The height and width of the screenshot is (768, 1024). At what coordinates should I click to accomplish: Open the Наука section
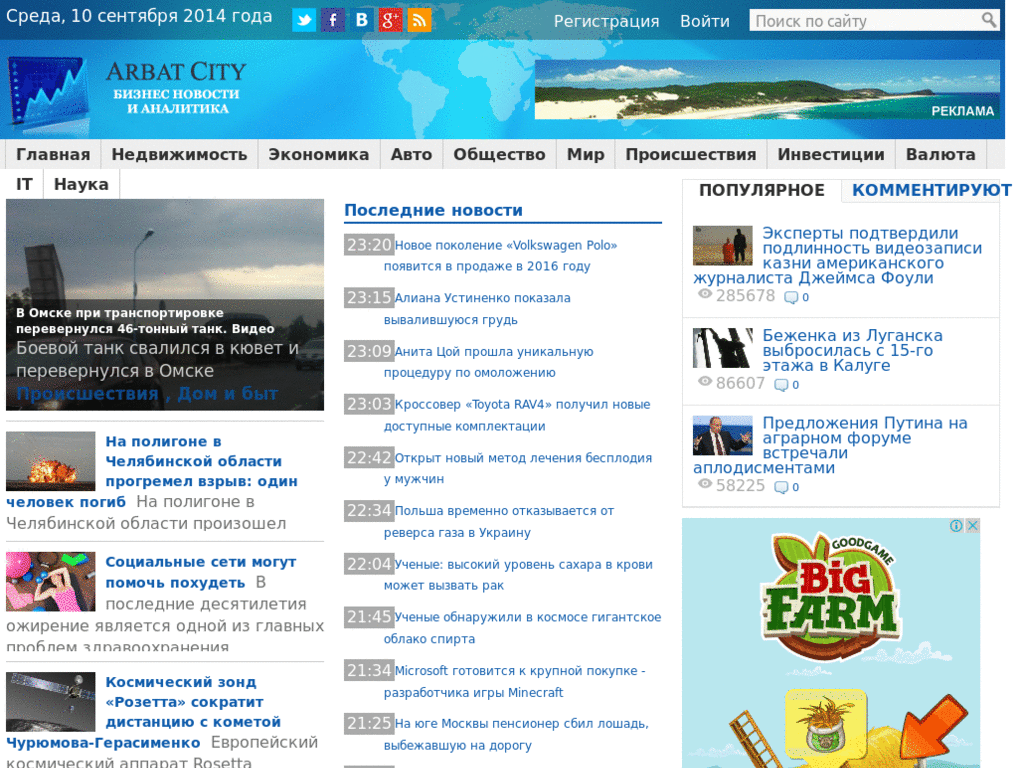(81, 184)
